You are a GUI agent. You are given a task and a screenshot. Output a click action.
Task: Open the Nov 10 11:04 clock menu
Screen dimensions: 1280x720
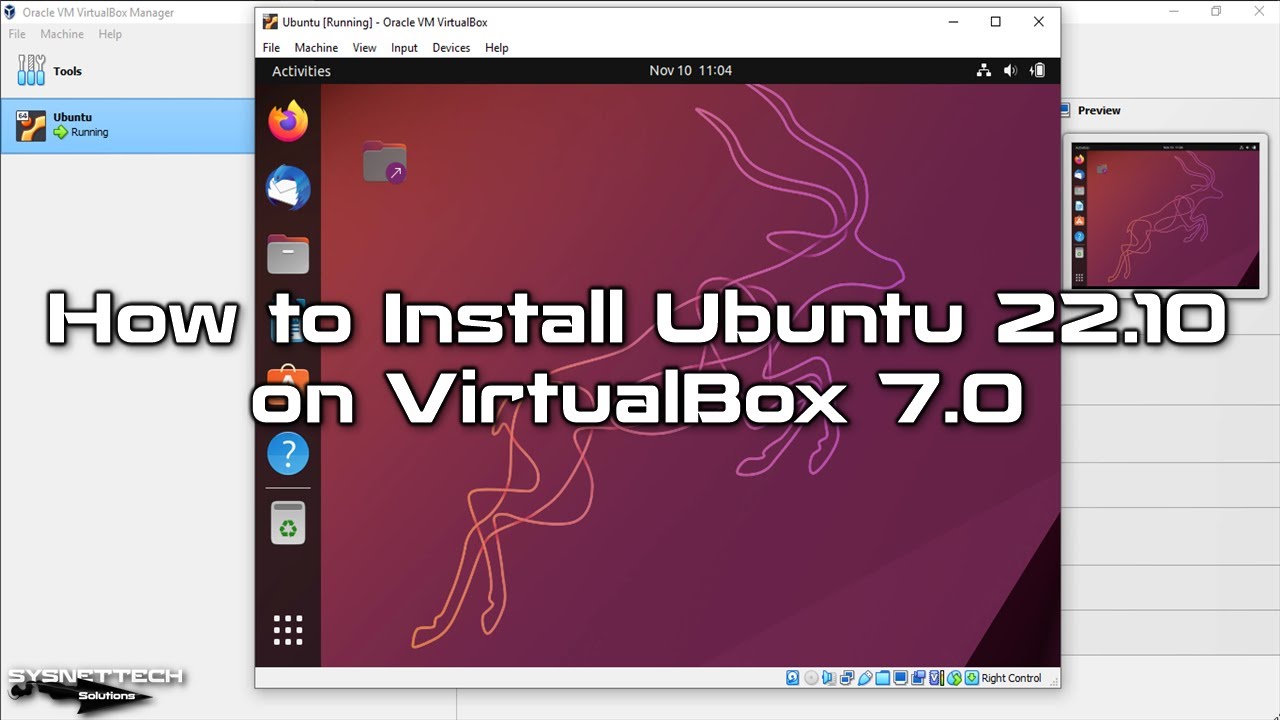(690, 71)
